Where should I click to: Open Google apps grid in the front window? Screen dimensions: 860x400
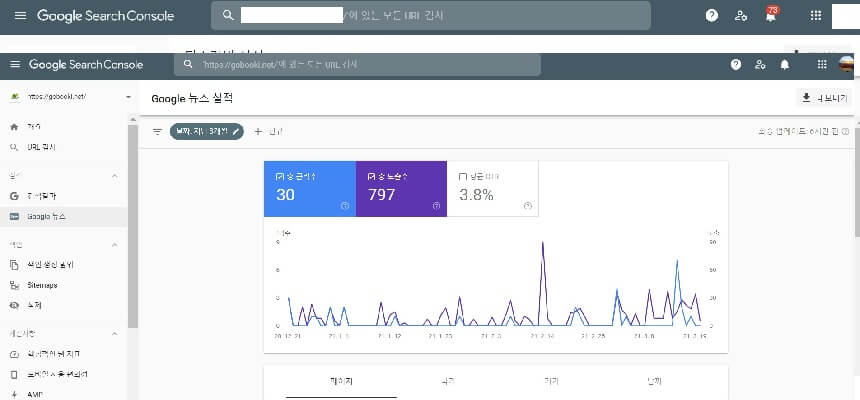click(x=822, y=64)
